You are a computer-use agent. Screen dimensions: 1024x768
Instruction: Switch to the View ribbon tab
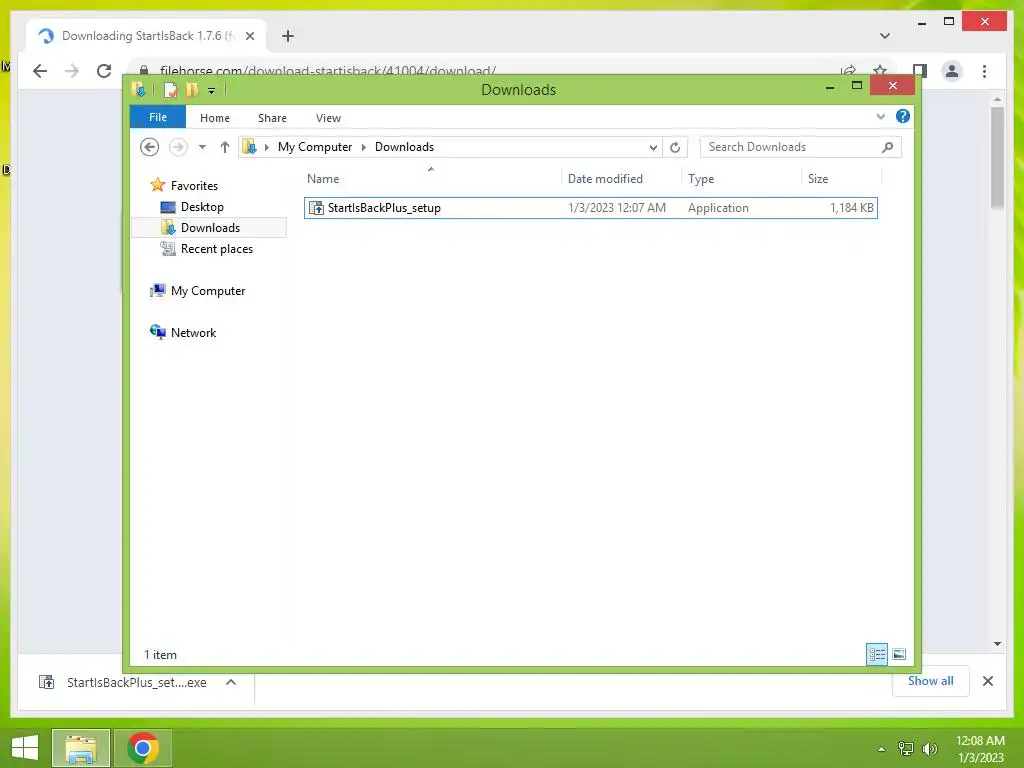point(328,118)
